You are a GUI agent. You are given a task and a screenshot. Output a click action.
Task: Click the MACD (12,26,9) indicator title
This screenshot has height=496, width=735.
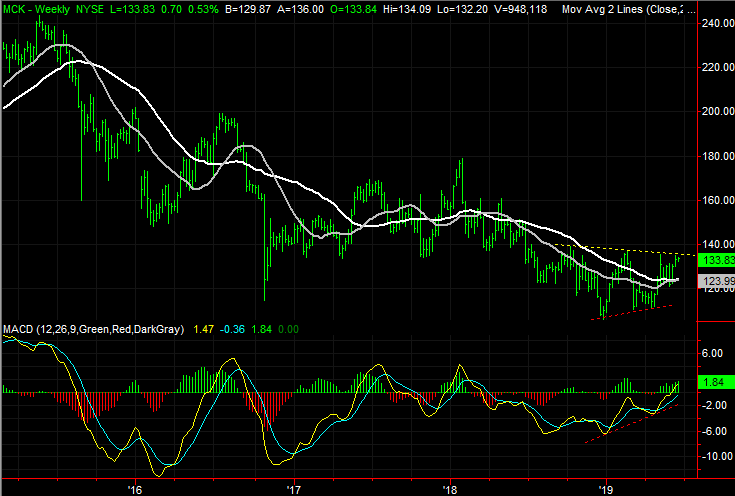tap(91, 329)
